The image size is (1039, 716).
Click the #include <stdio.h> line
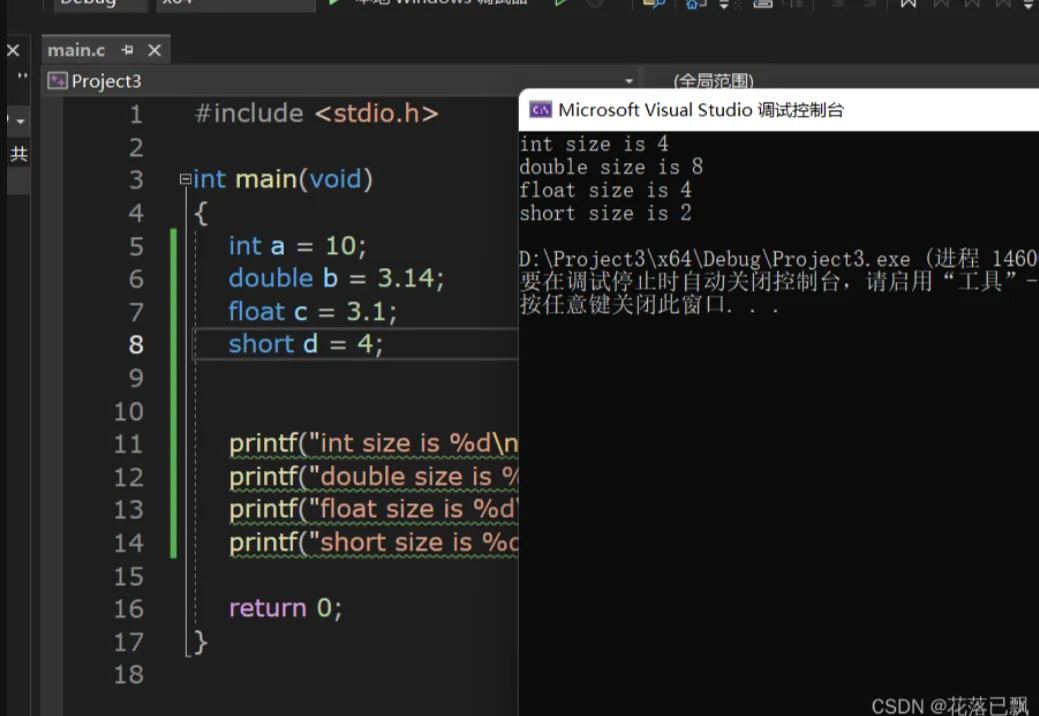click(x=317, y=113)
